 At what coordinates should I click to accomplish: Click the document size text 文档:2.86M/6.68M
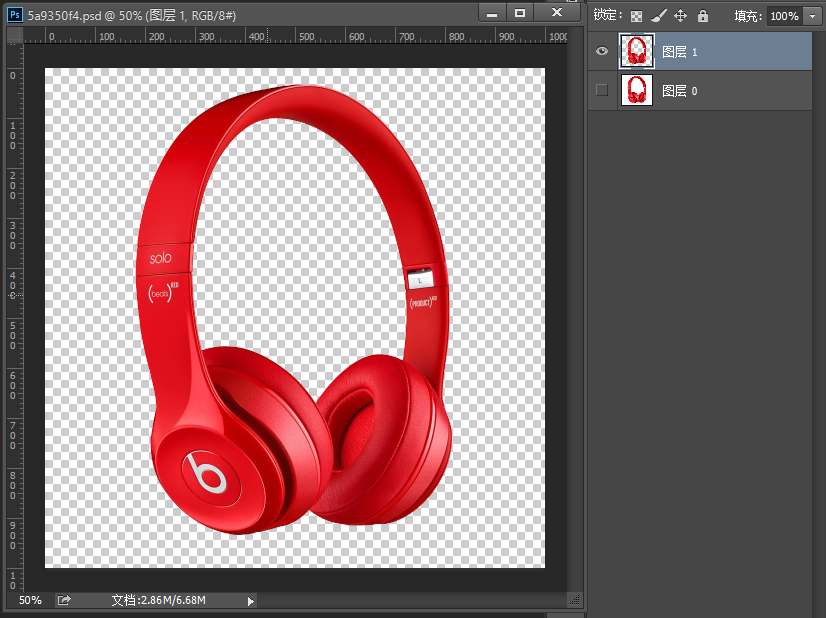(x=159, y=600)
